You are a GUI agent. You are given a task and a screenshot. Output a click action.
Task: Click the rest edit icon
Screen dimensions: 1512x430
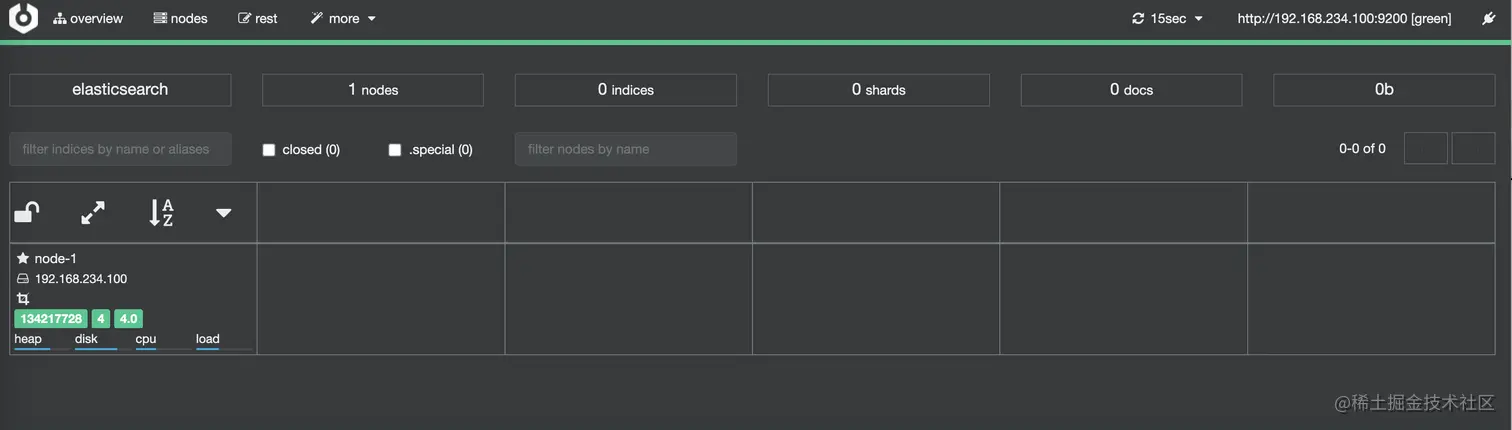click(245, 18)
